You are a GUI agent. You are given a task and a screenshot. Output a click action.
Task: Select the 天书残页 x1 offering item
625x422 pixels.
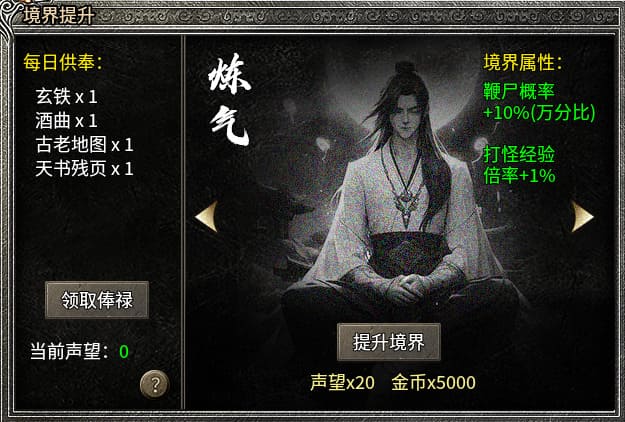(84, 169)
